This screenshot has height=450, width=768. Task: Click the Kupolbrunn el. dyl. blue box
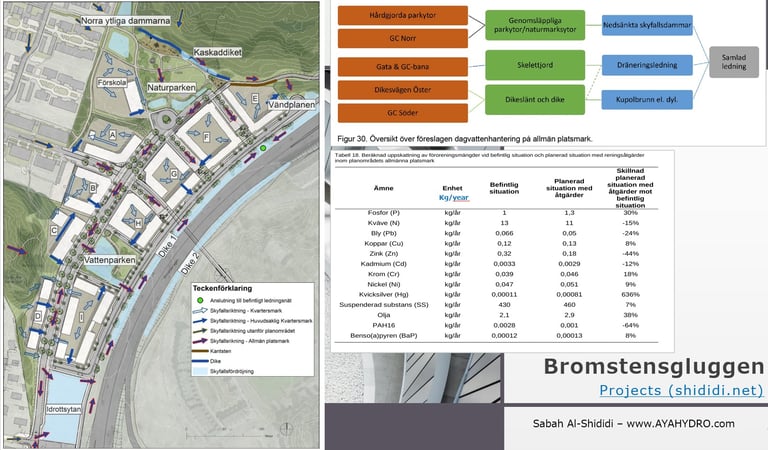click(x=647, y=99)
